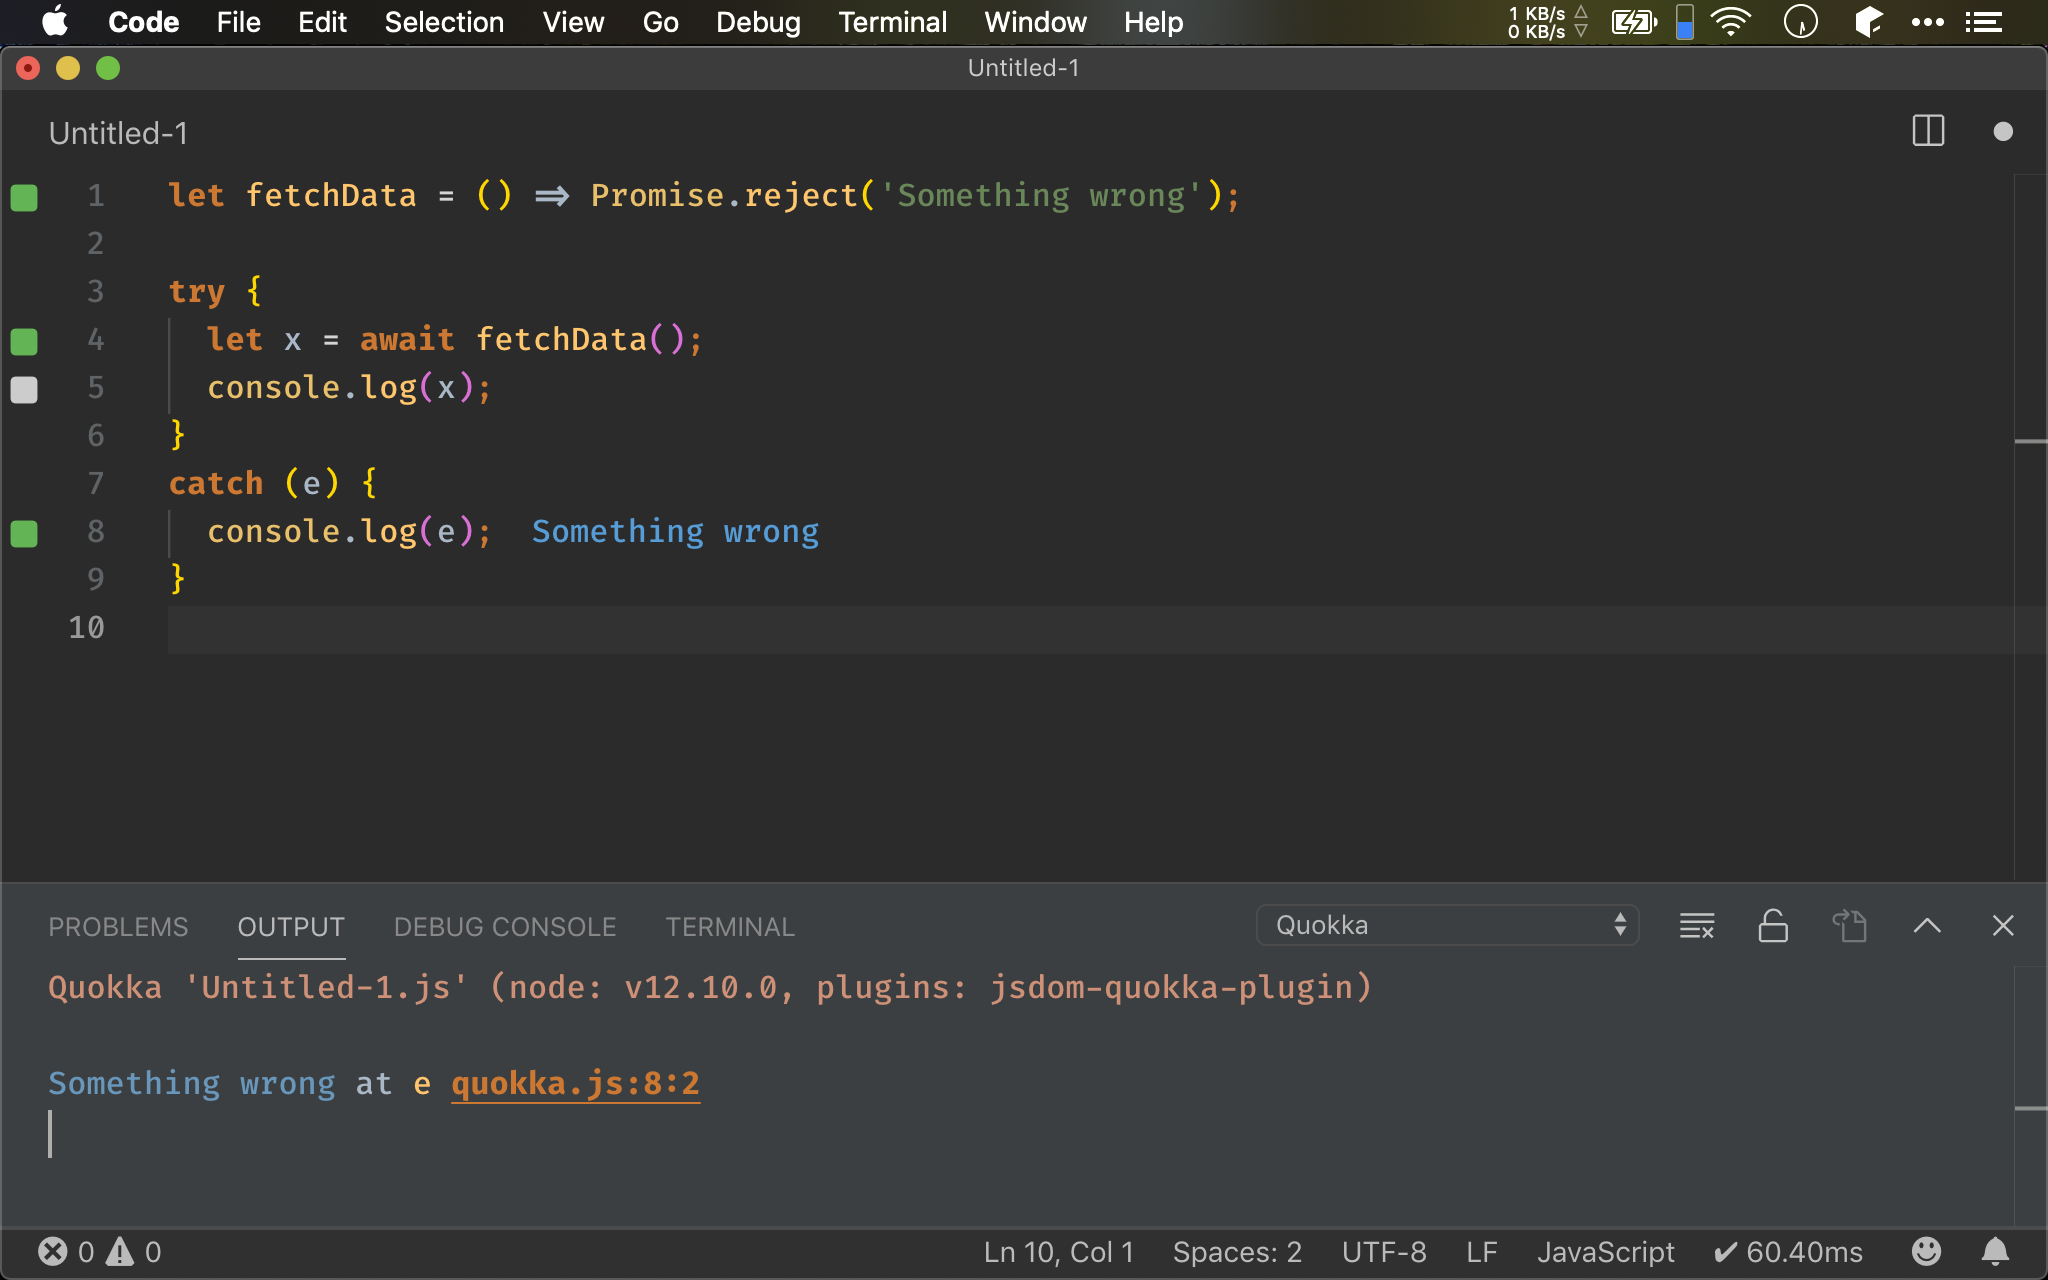This screenshot has width=2048, height=1280.
Task: Toggle green breakpoint on line 8
Action: pos(27,531)
